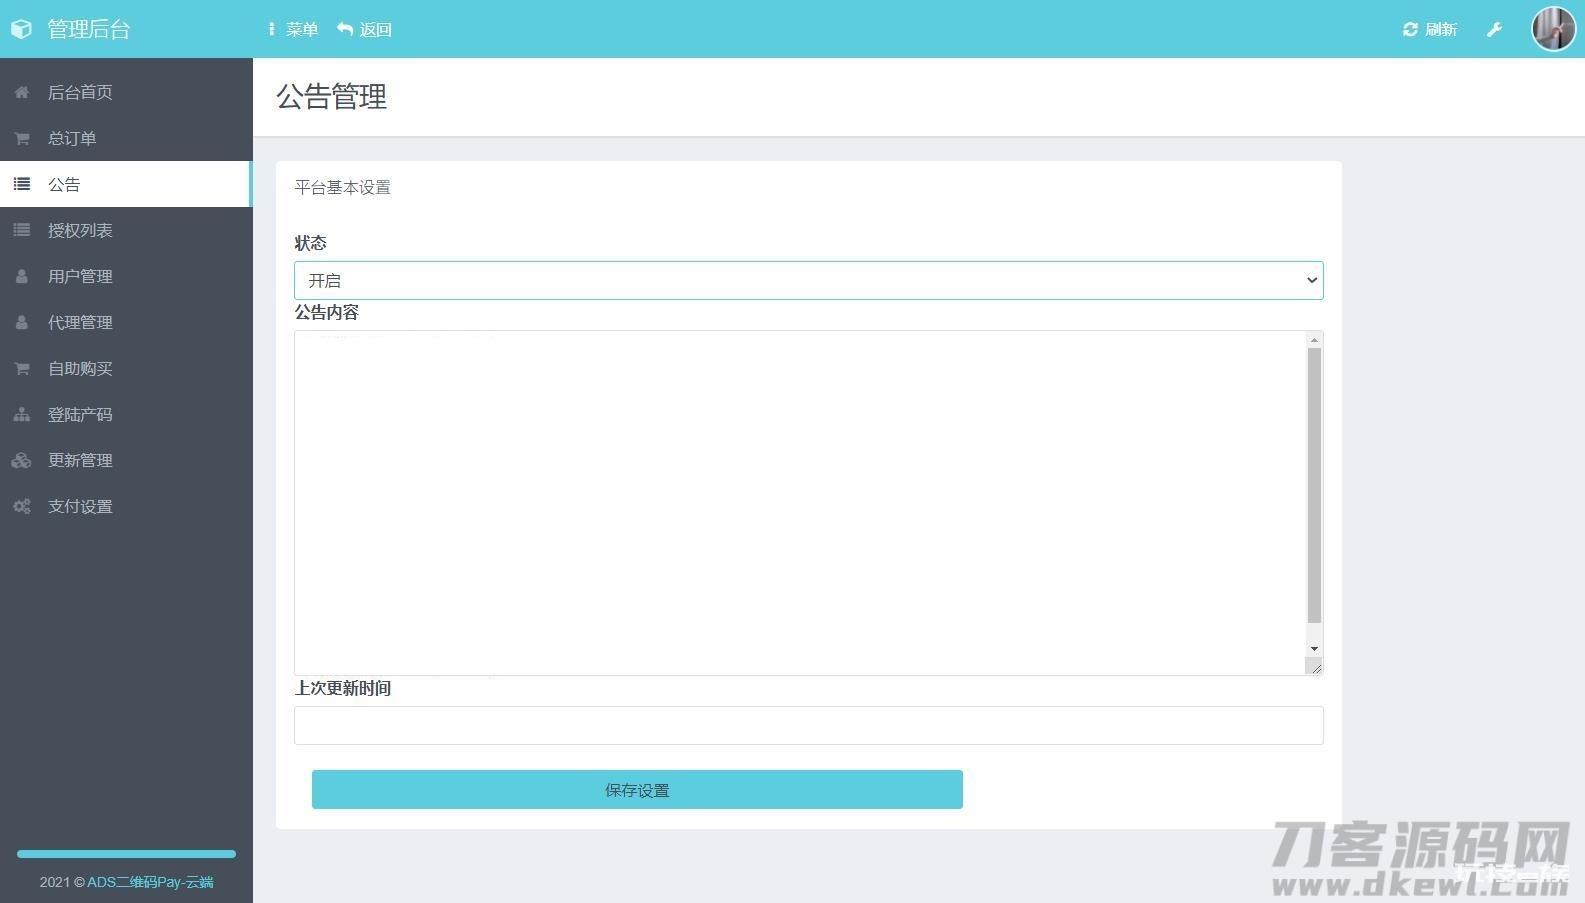Open 更新管理 in the sidebar
Screen dimensions: 1585x903
[x=126, y=460]
